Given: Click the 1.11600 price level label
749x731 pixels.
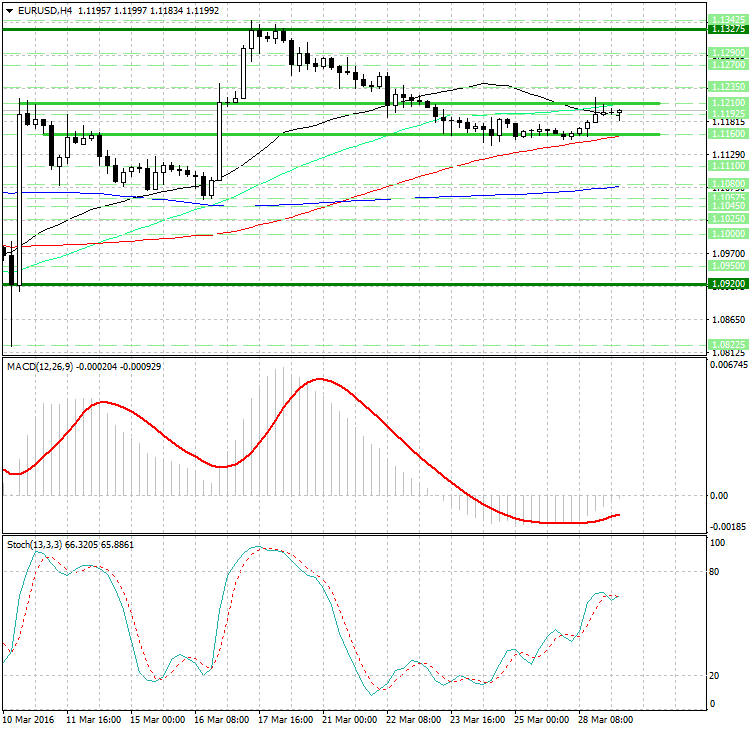Looking at the screenshot, I should pyautogui.click(x=728, y=134).
